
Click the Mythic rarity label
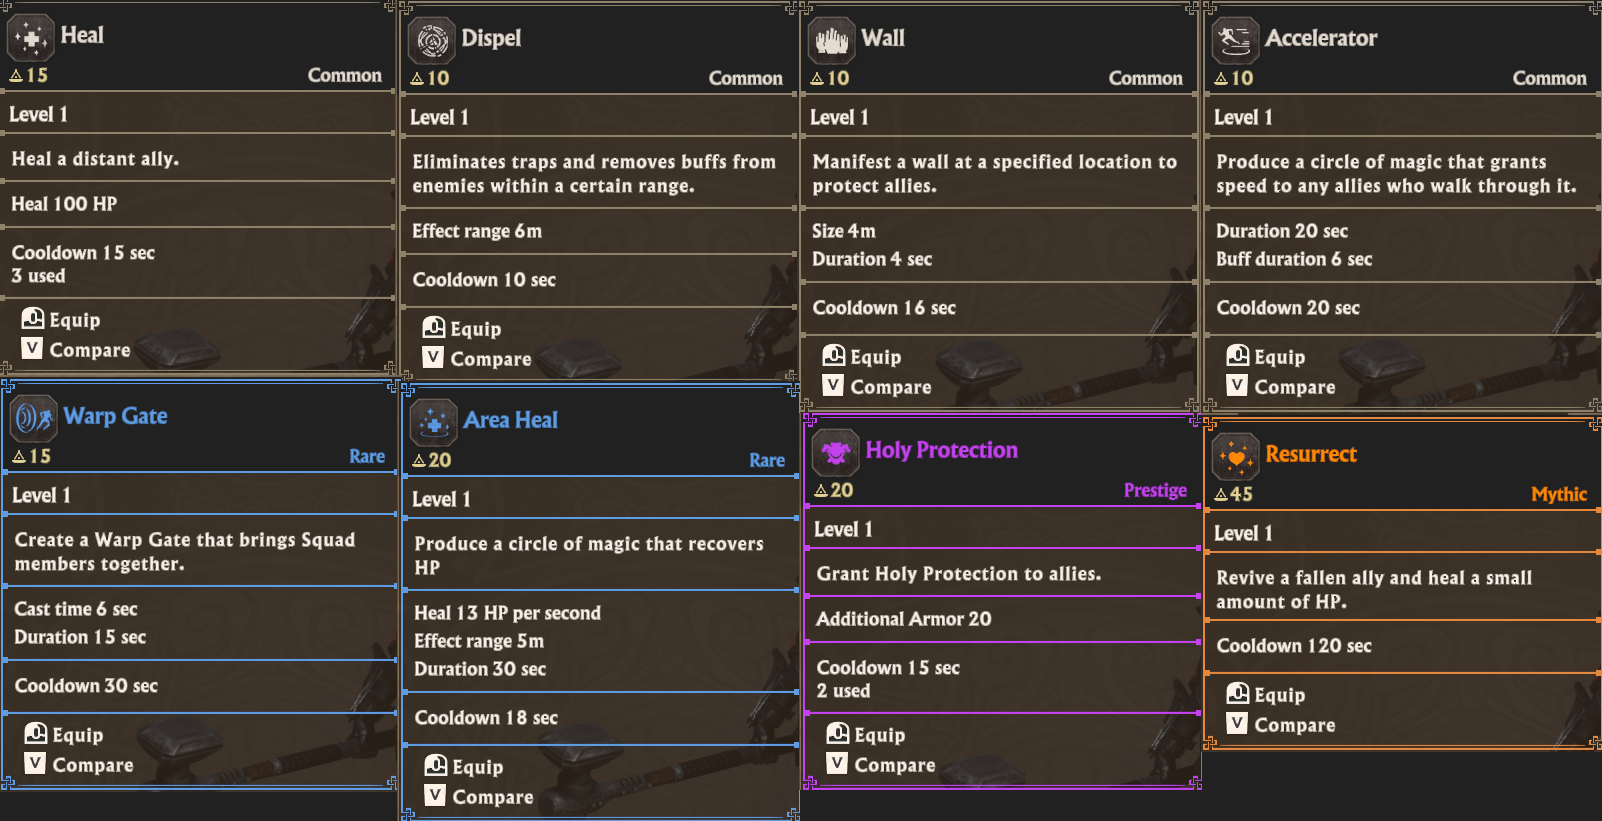pos(1558,494)
